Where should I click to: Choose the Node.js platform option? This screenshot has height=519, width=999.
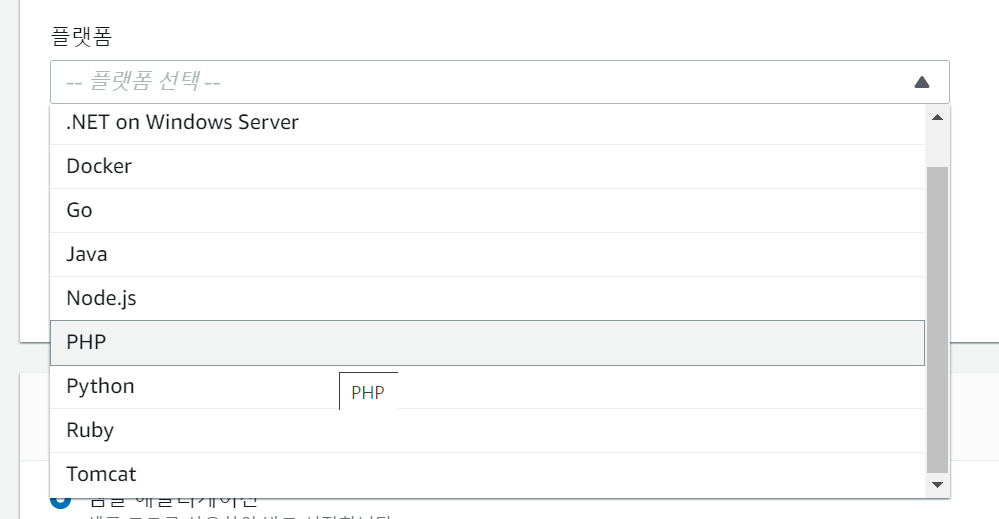click(487, 298)
